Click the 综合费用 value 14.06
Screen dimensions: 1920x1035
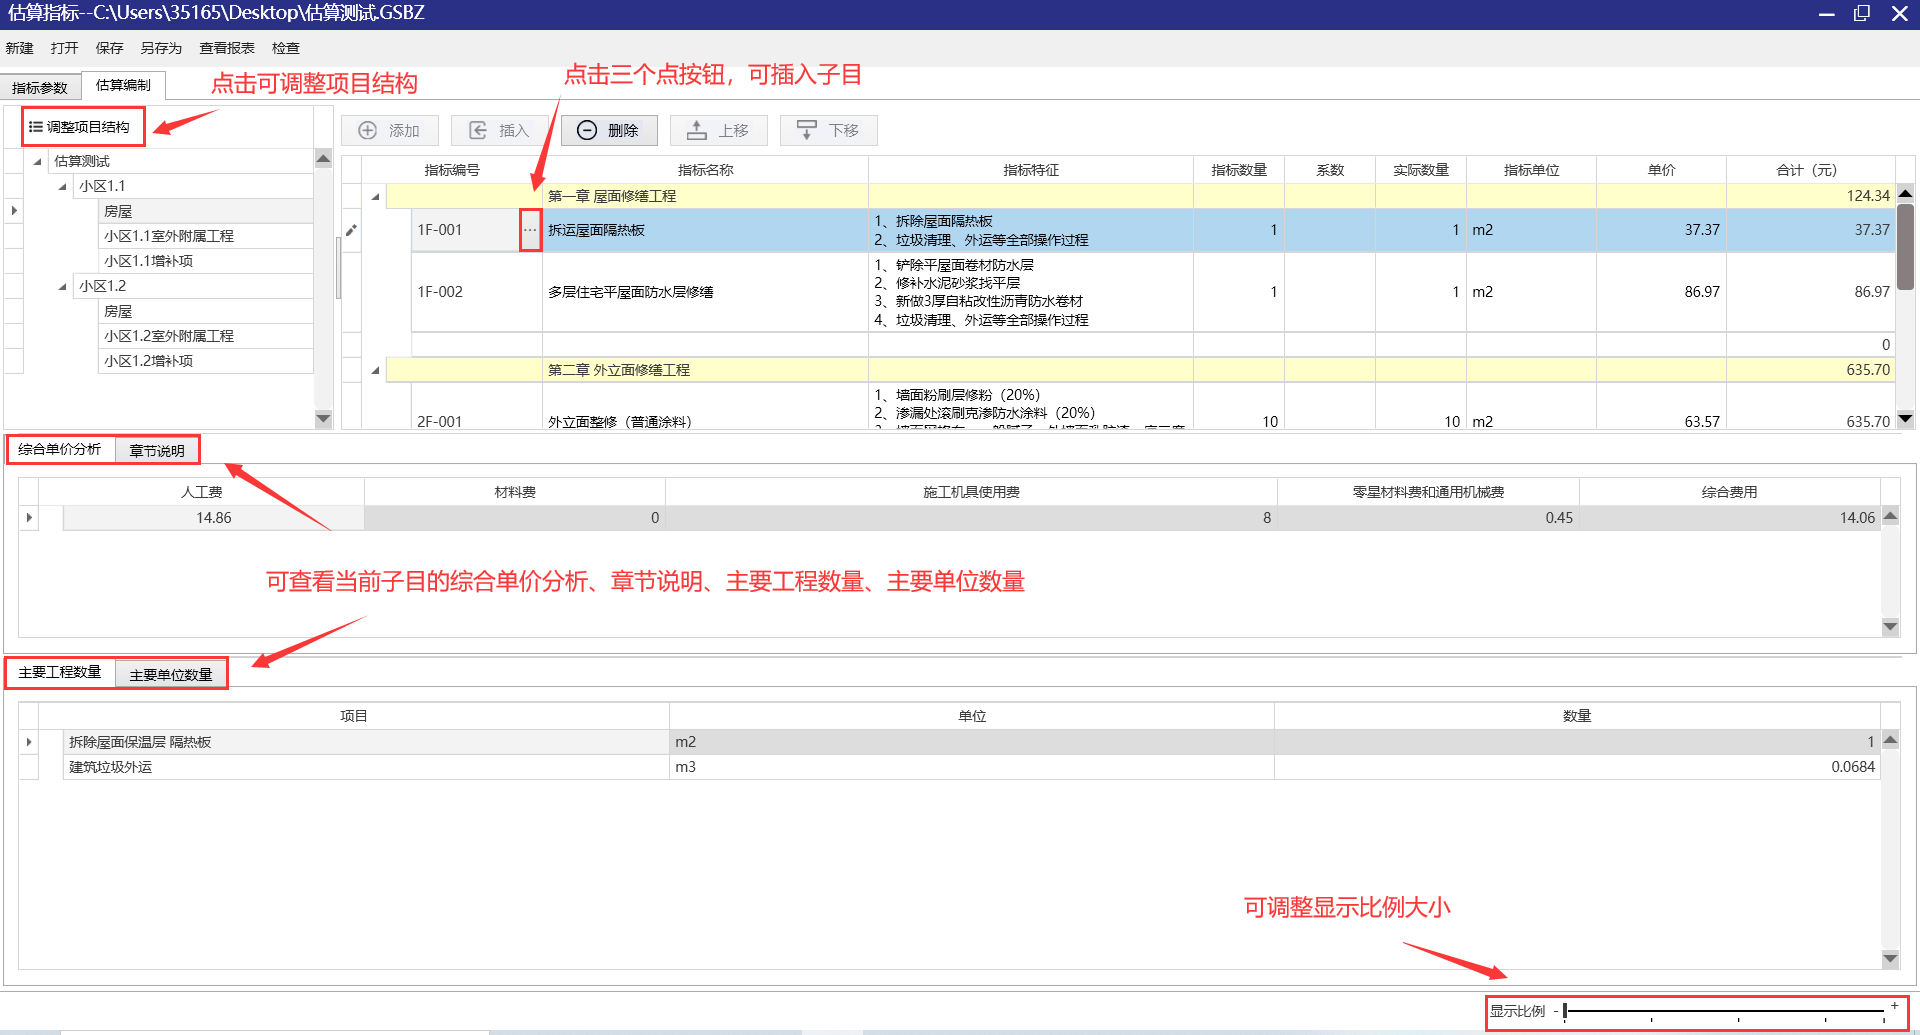(x=1730, y=518)
